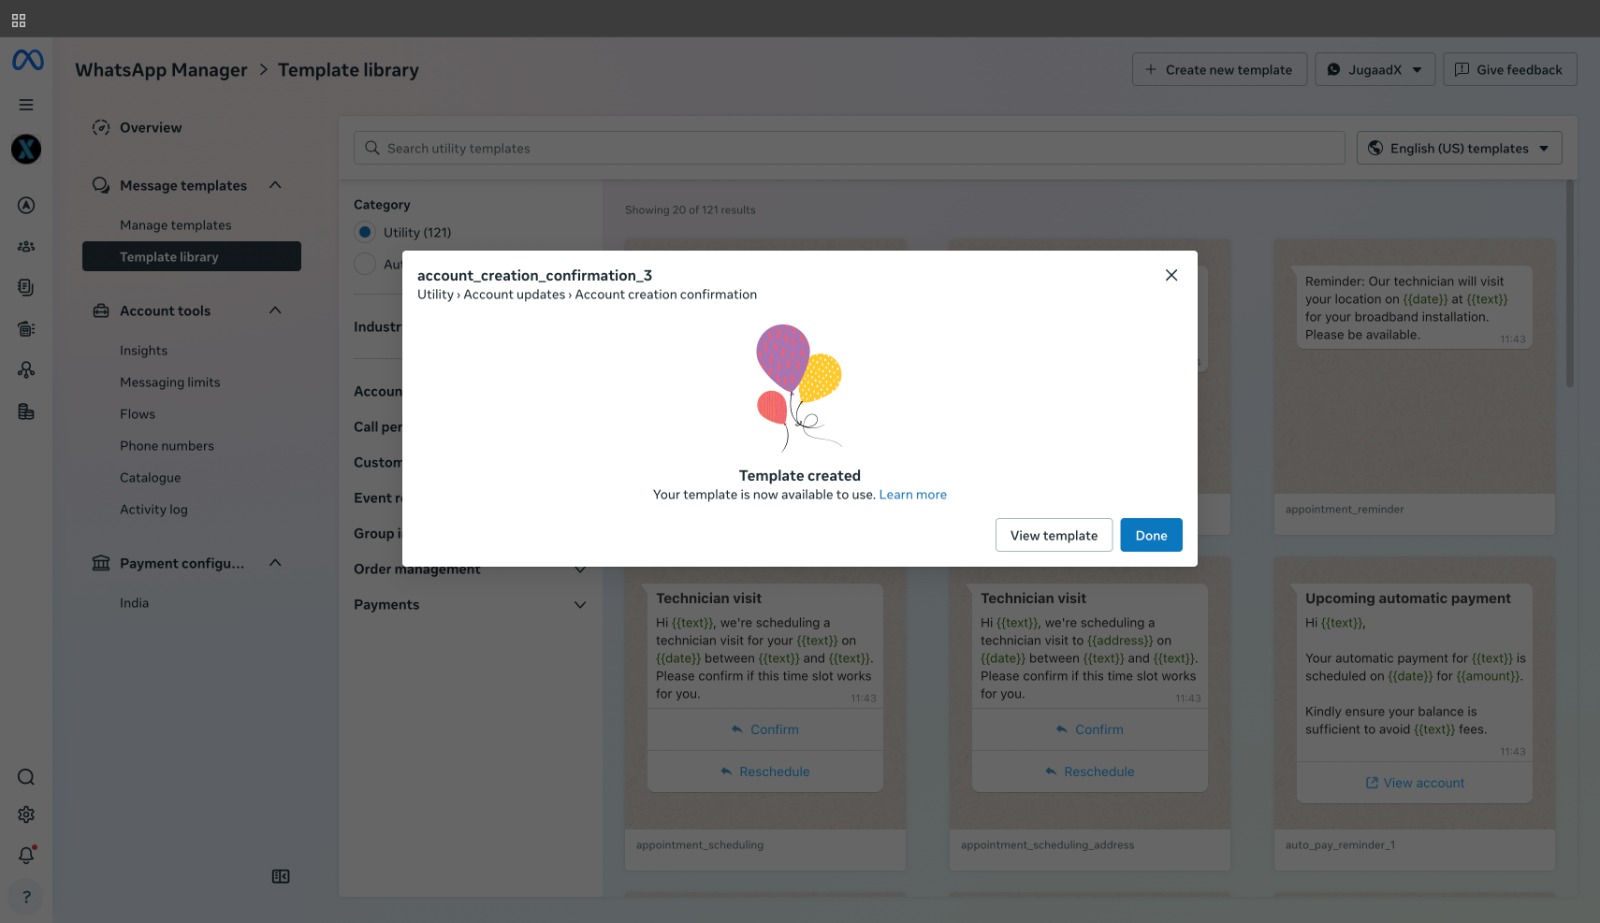Open the hamburger menu icon
The height and width of the screenshot is (923, 1600).
[x=27, y=105]
